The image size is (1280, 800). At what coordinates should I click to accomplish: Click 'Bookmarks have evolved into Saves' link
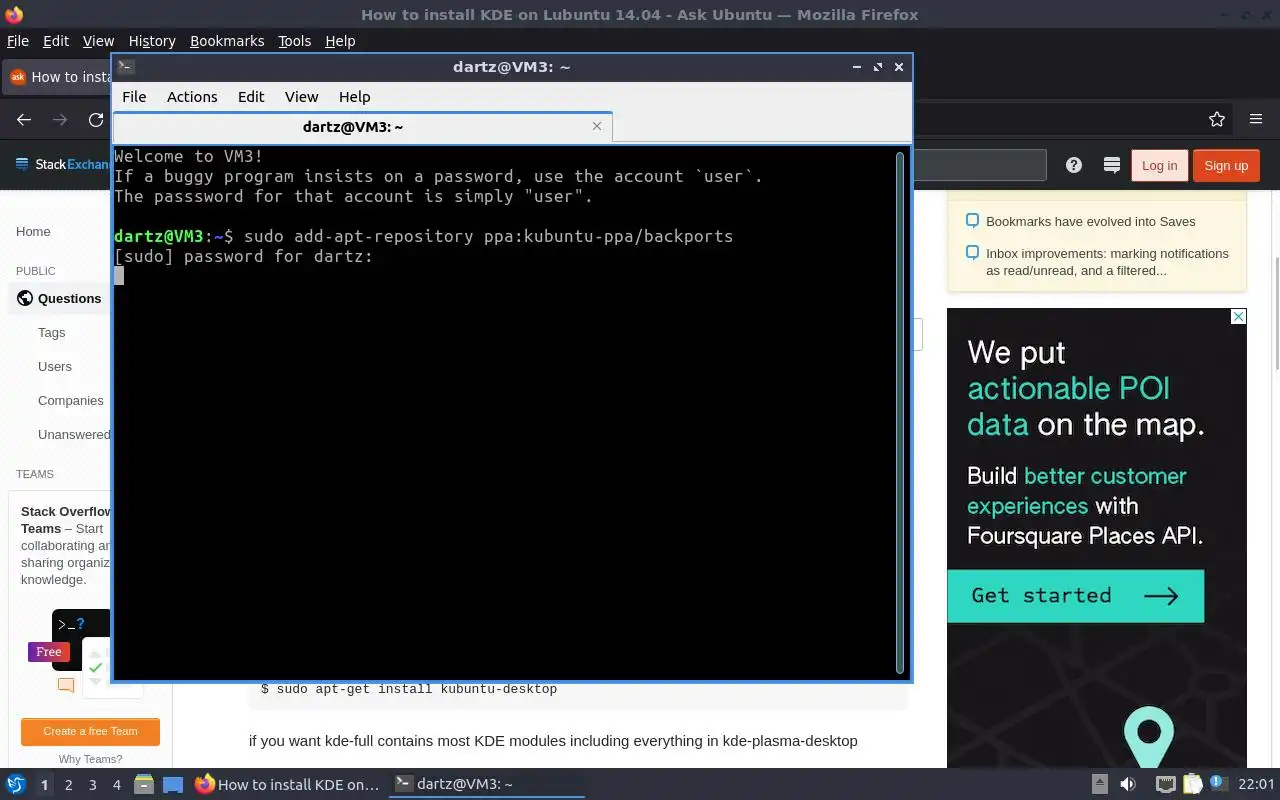pos(1090,221)
